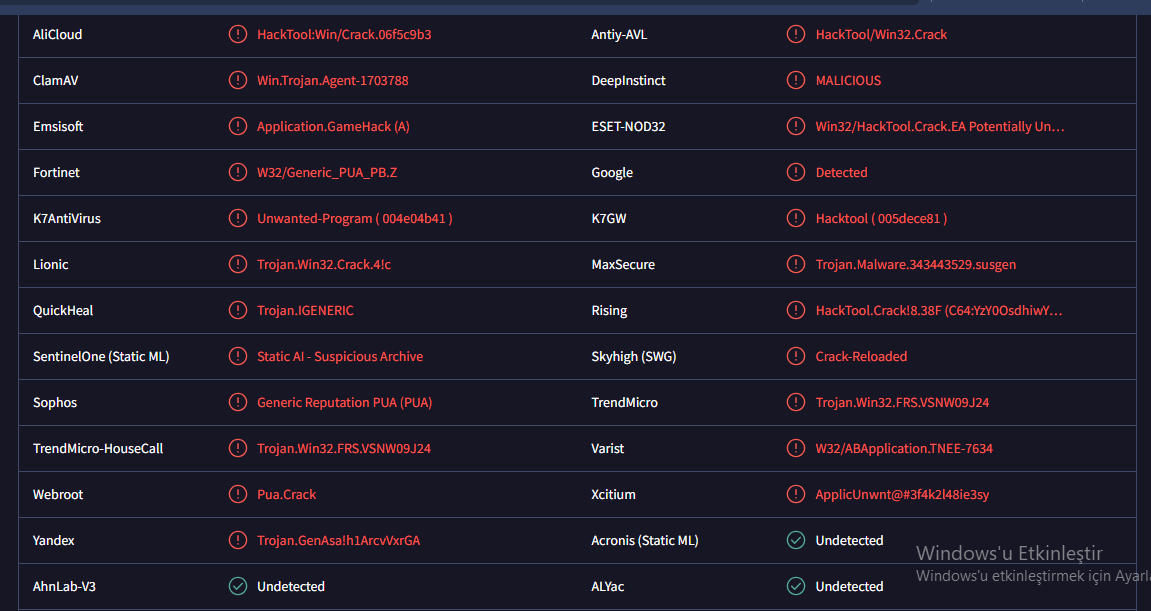Click the Hacktool ( 005dece81 ) result
The width and height of the screenshot is (1151, 611).
point(881,219)
